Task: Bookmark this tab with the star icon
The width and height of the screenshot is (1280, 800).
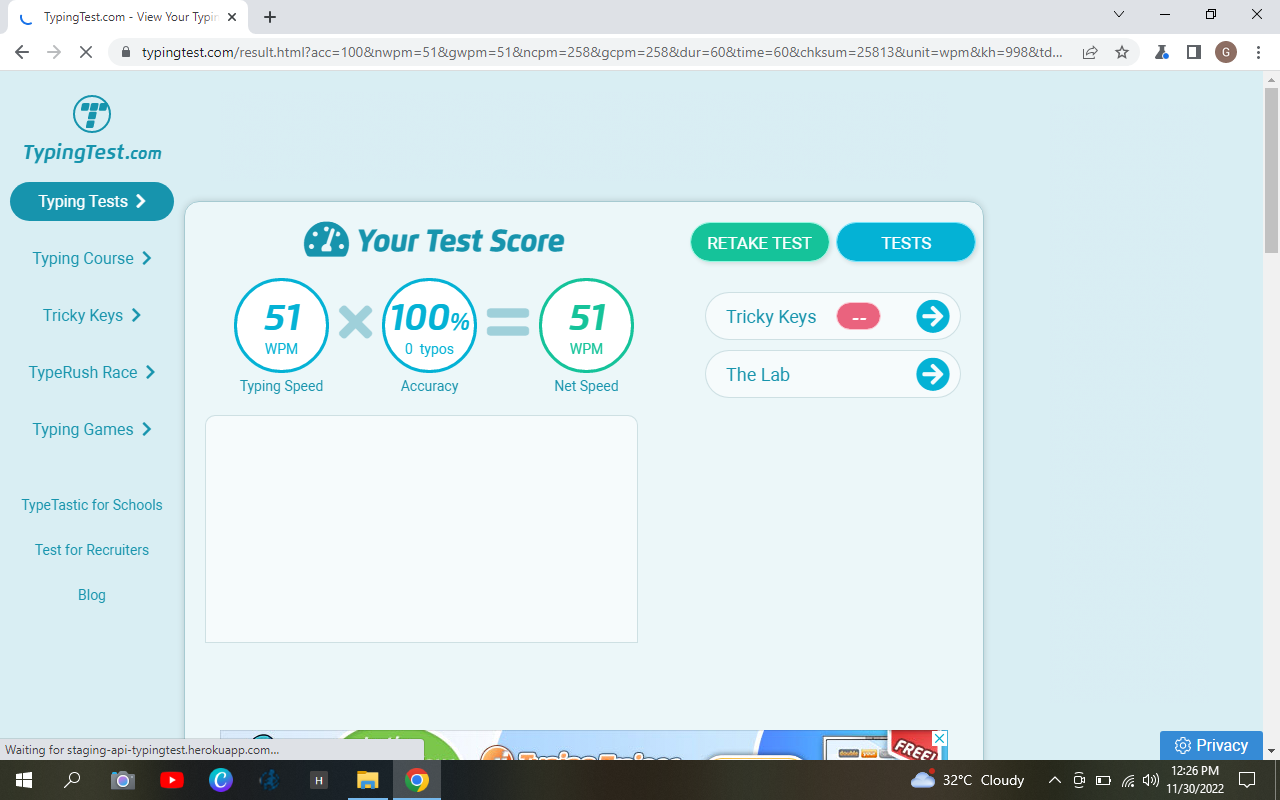Action: (1122, 52)
